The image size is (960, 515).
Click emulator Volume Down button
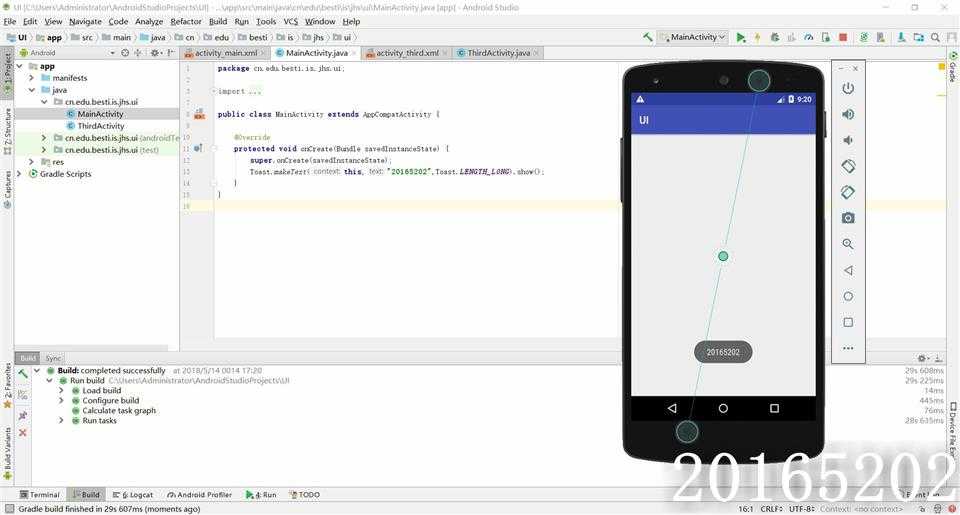coord(848,140)
